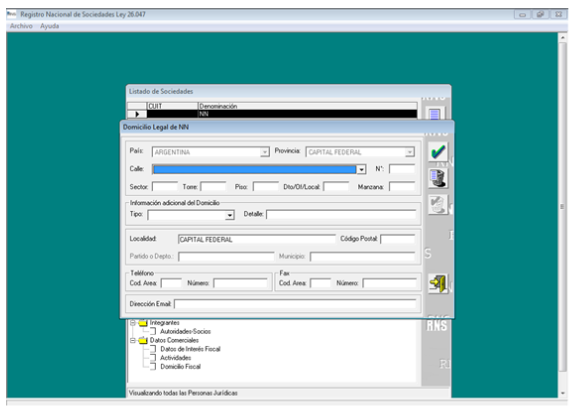583x410 pixels.
Task: Click the disabled document-check icon
Action: pyautogui.click(x=438, y=205)
